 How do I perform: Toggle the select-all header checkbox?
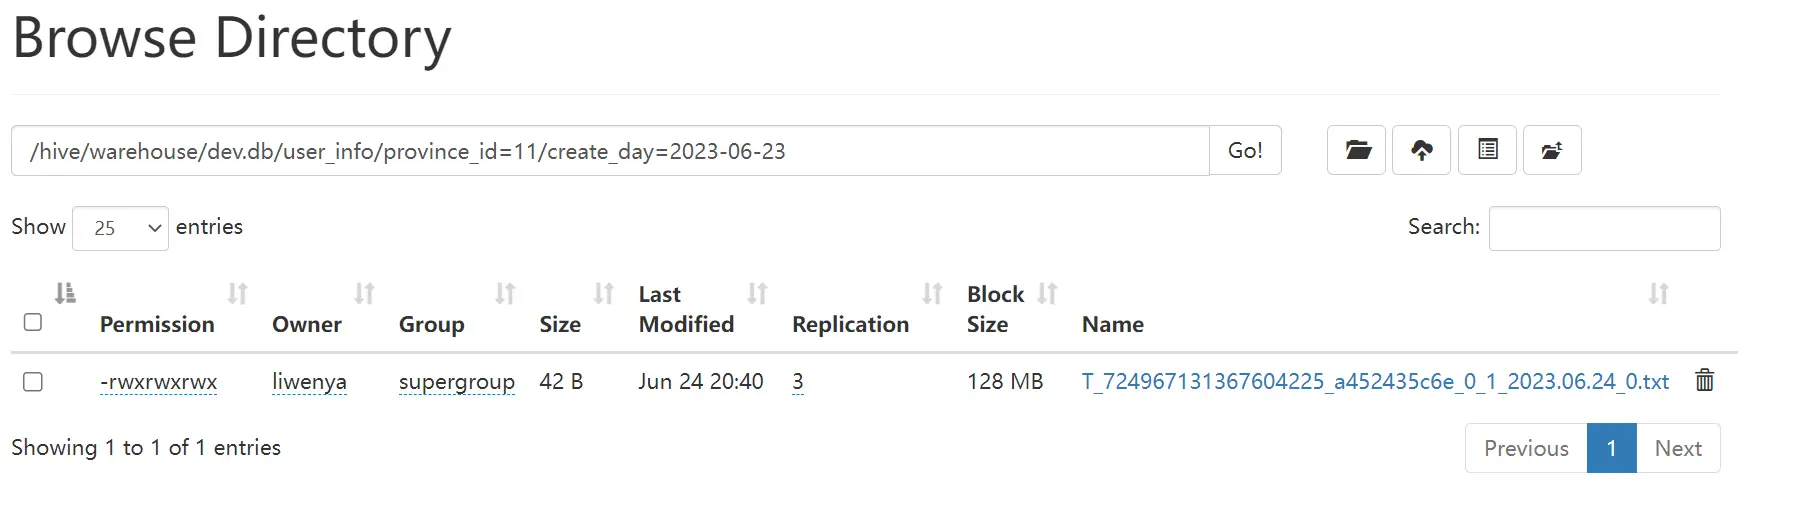[x=33, y=322]
